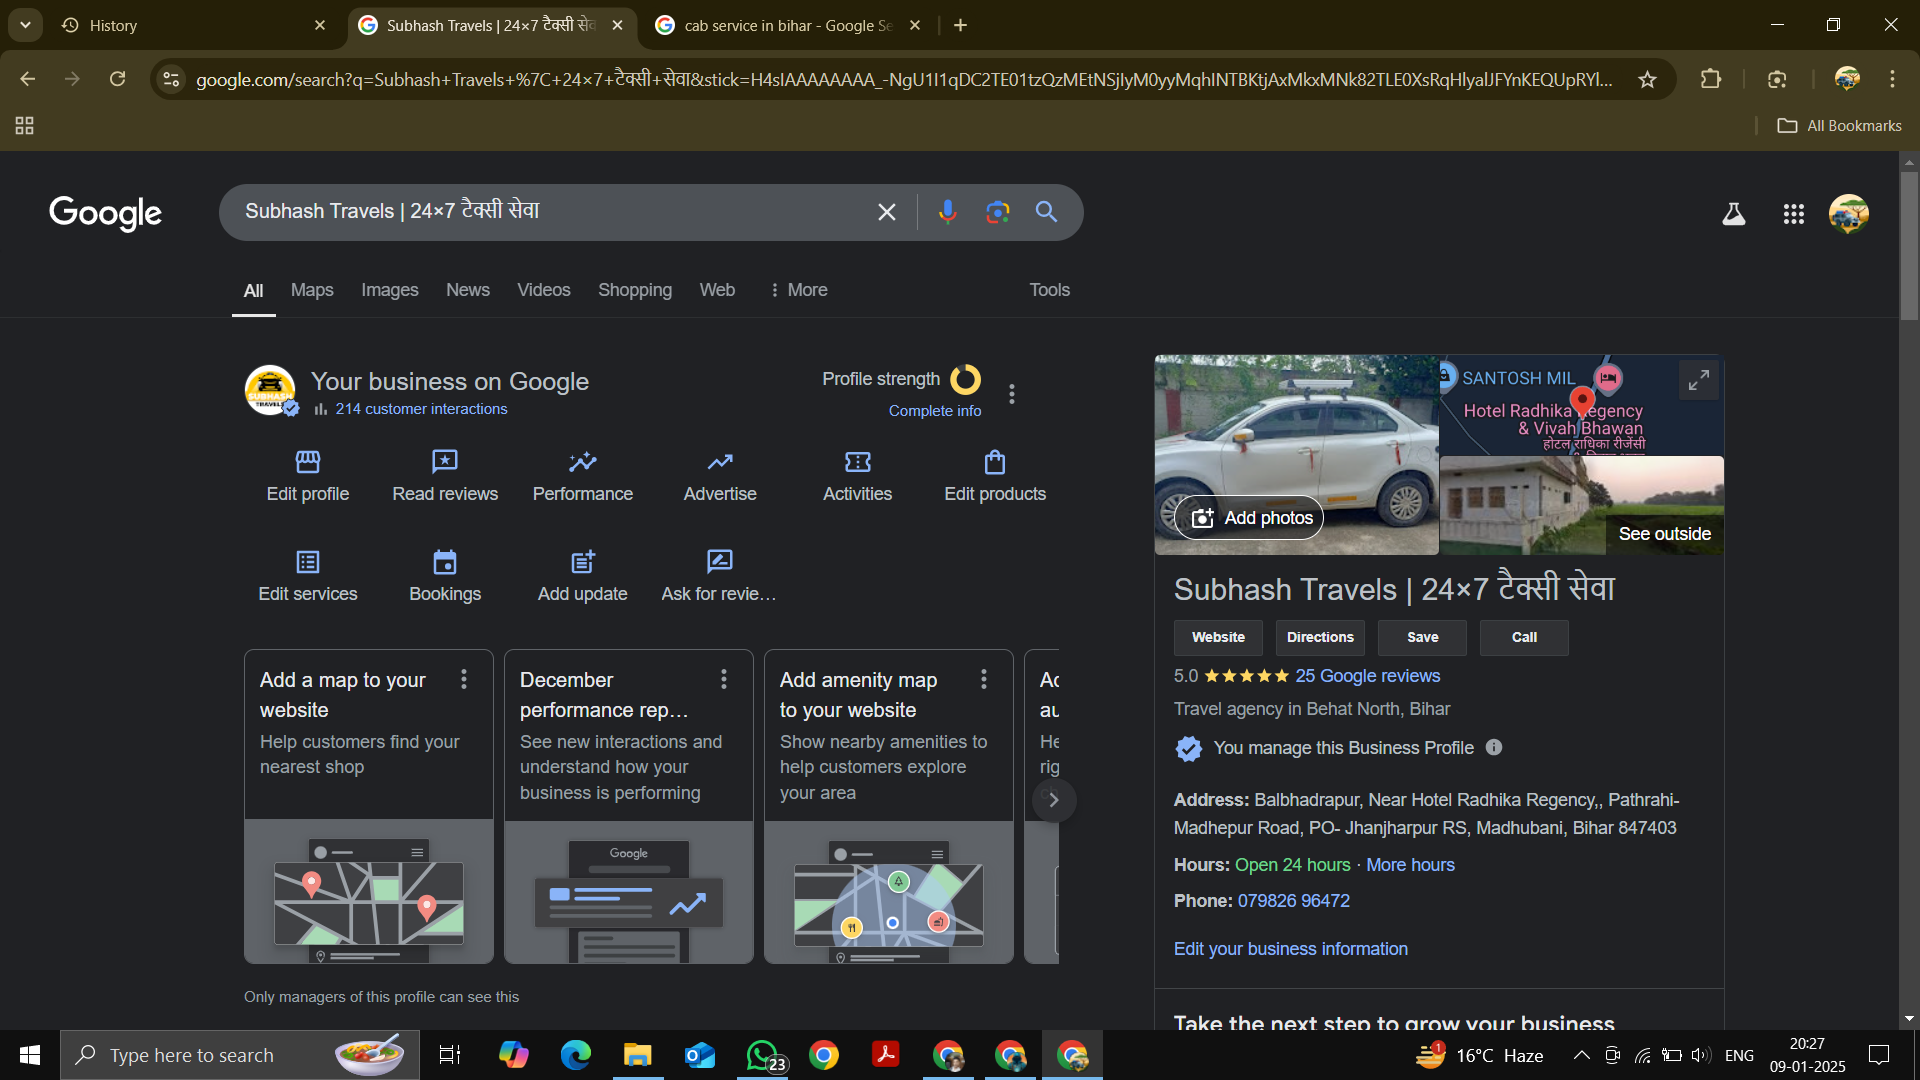
Task: Switch to the Videos results tab
Action: (x=544, y=290)
